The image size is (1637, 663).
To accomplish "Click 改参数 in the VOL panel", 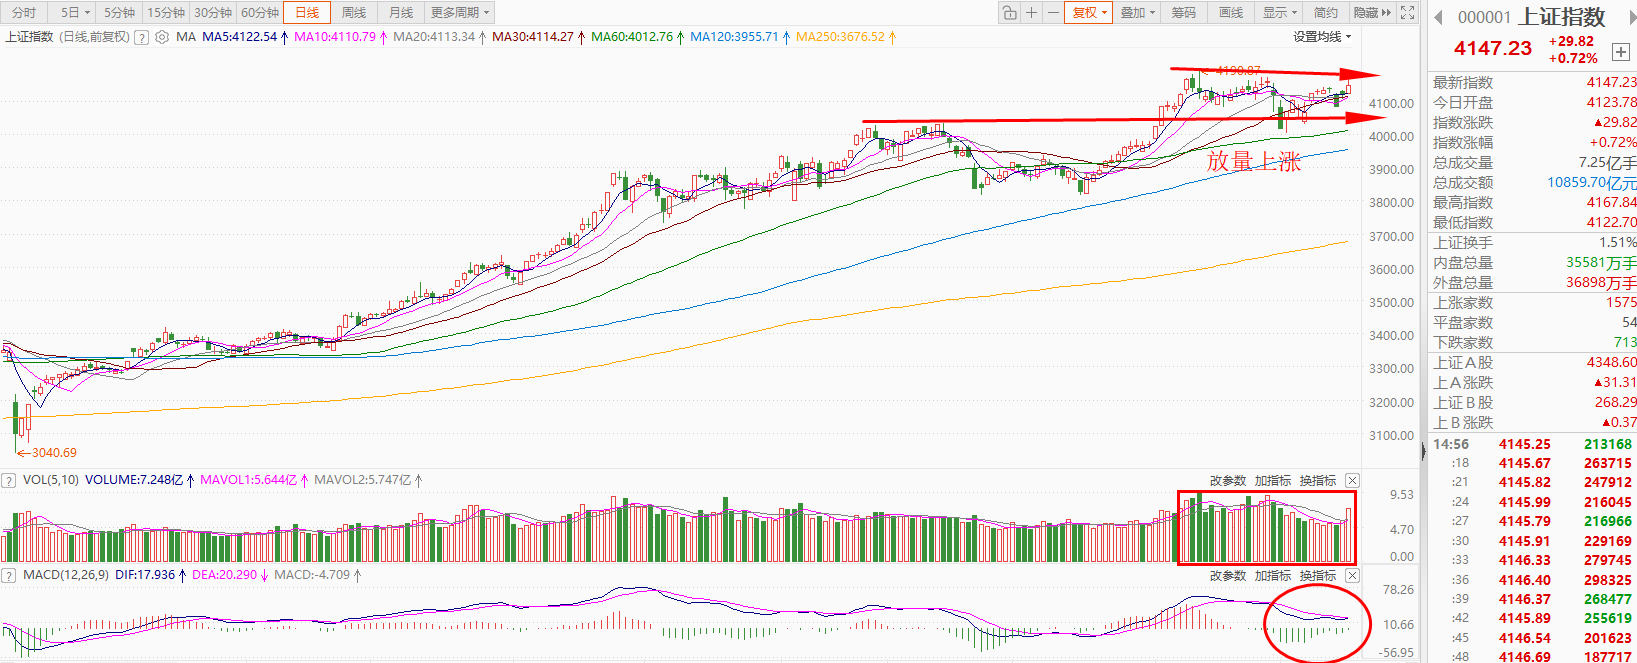I will [1227, 480].
